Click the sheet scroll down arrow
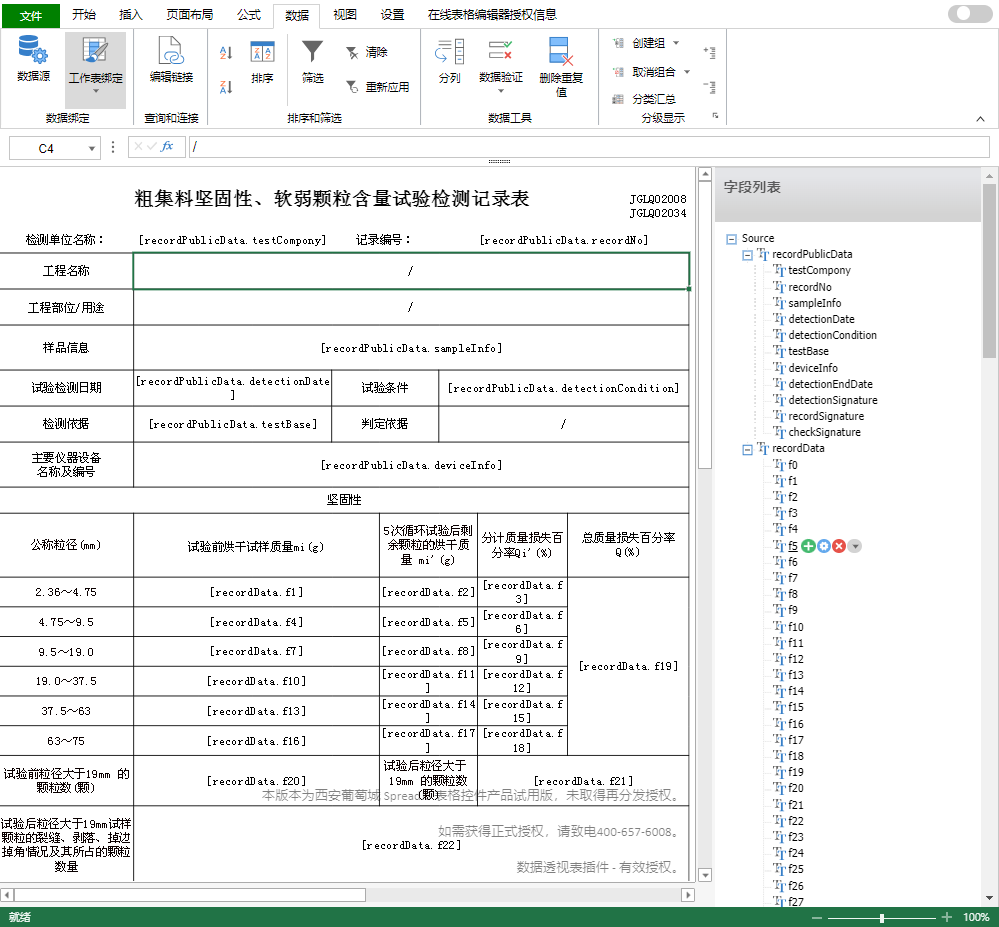This screenshot has height=927, width=999. tap(705, 875)
